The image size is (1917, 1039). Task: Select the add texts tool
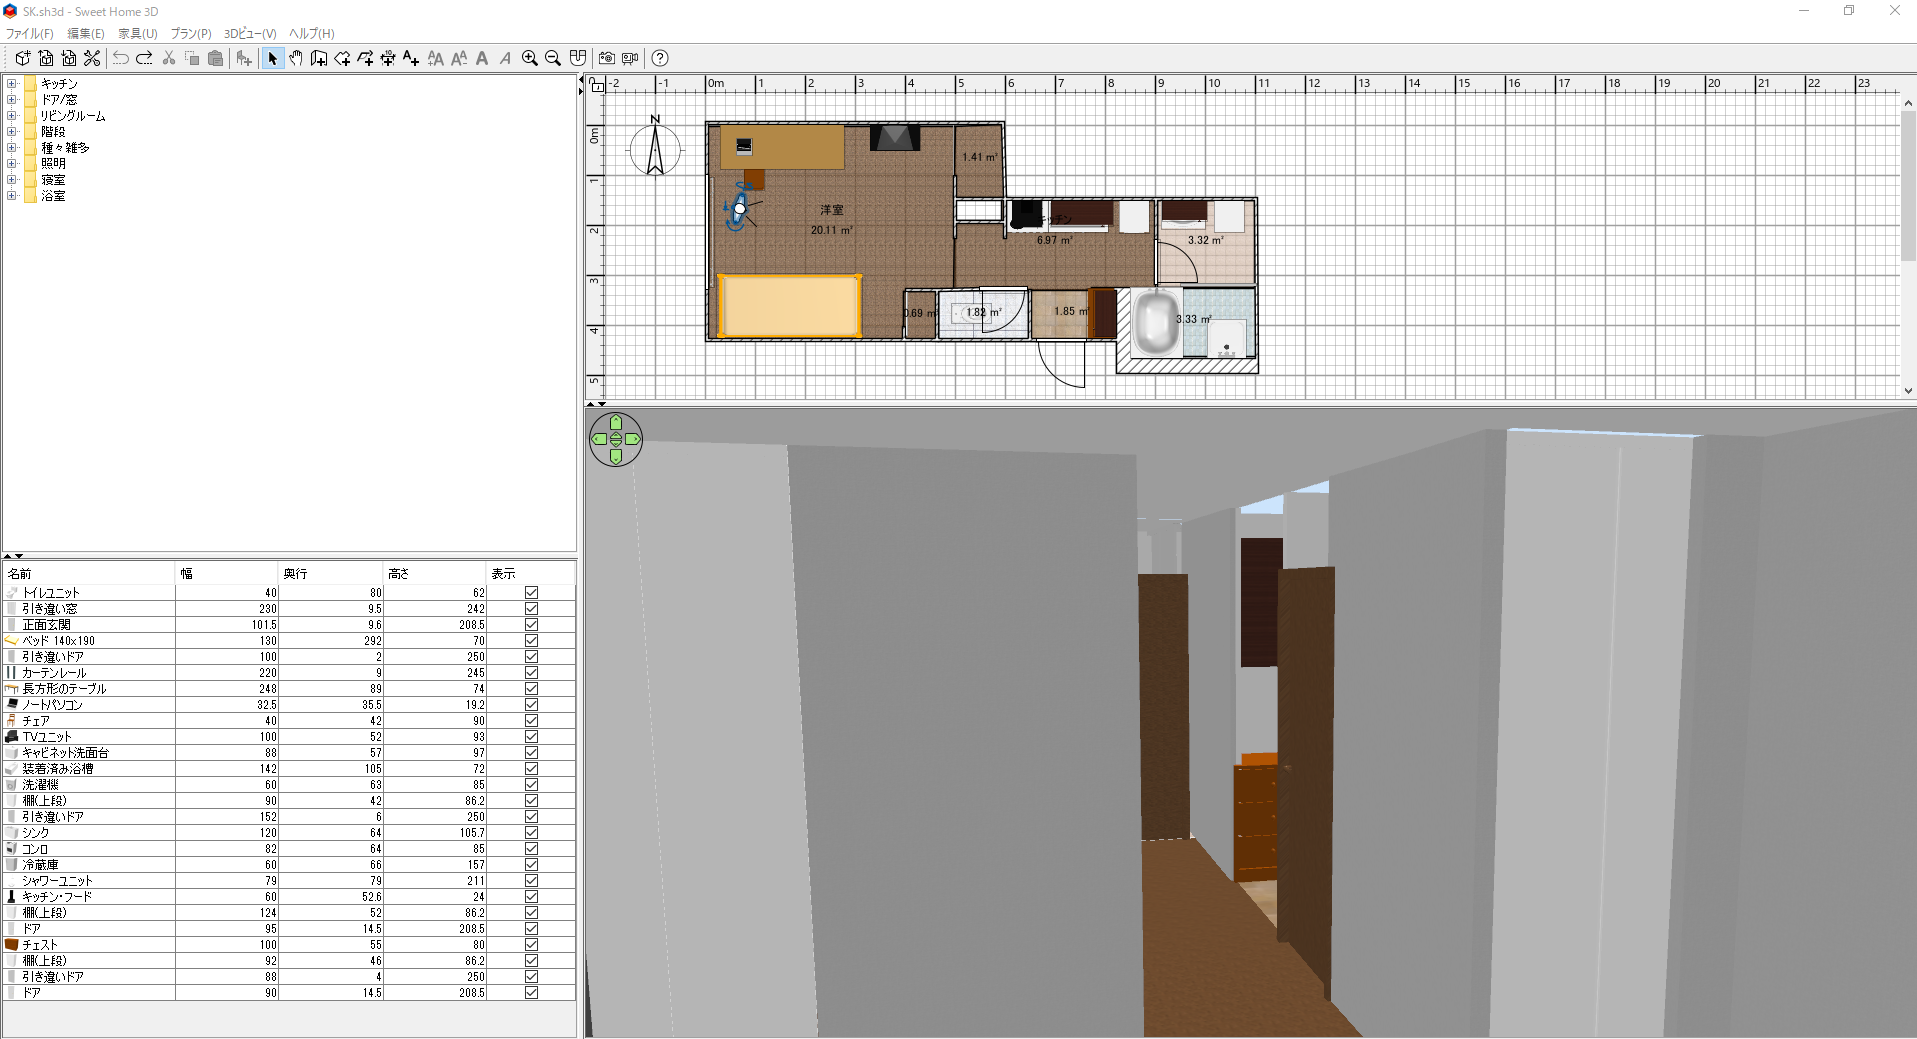(410, 58)
